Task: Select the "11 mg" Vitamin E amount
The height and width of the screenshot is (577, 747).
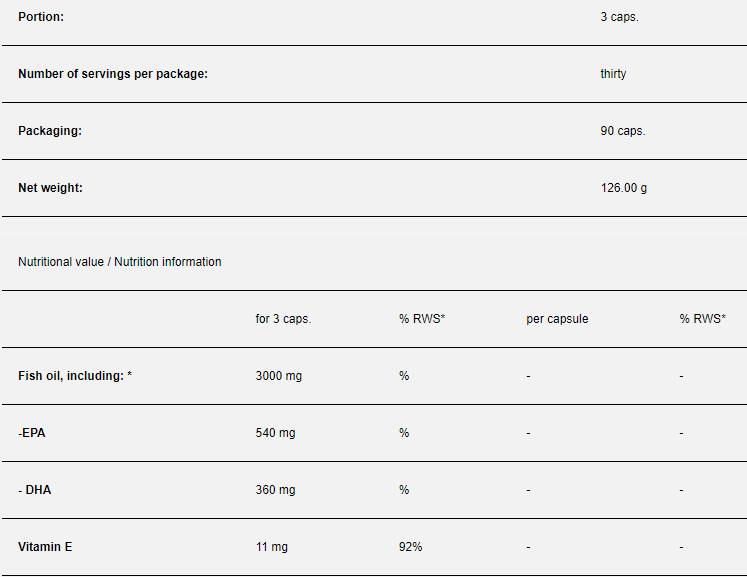Action: pyautogui.click(x=272, y=547)
